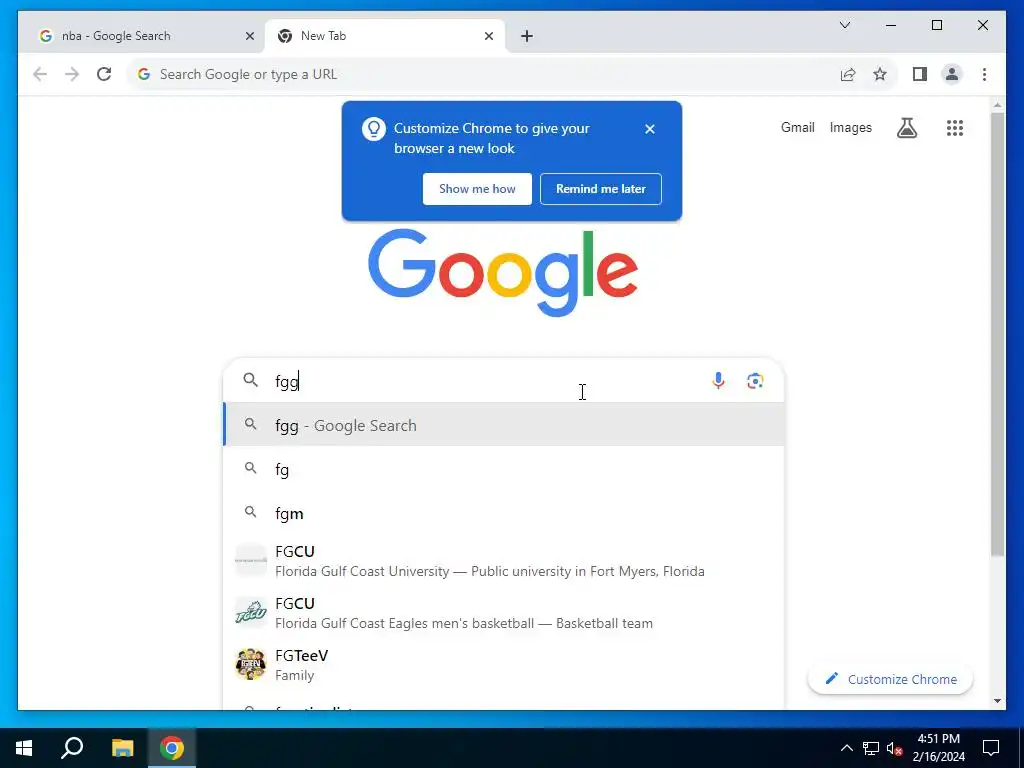Open the profile avatar menu

952,74
